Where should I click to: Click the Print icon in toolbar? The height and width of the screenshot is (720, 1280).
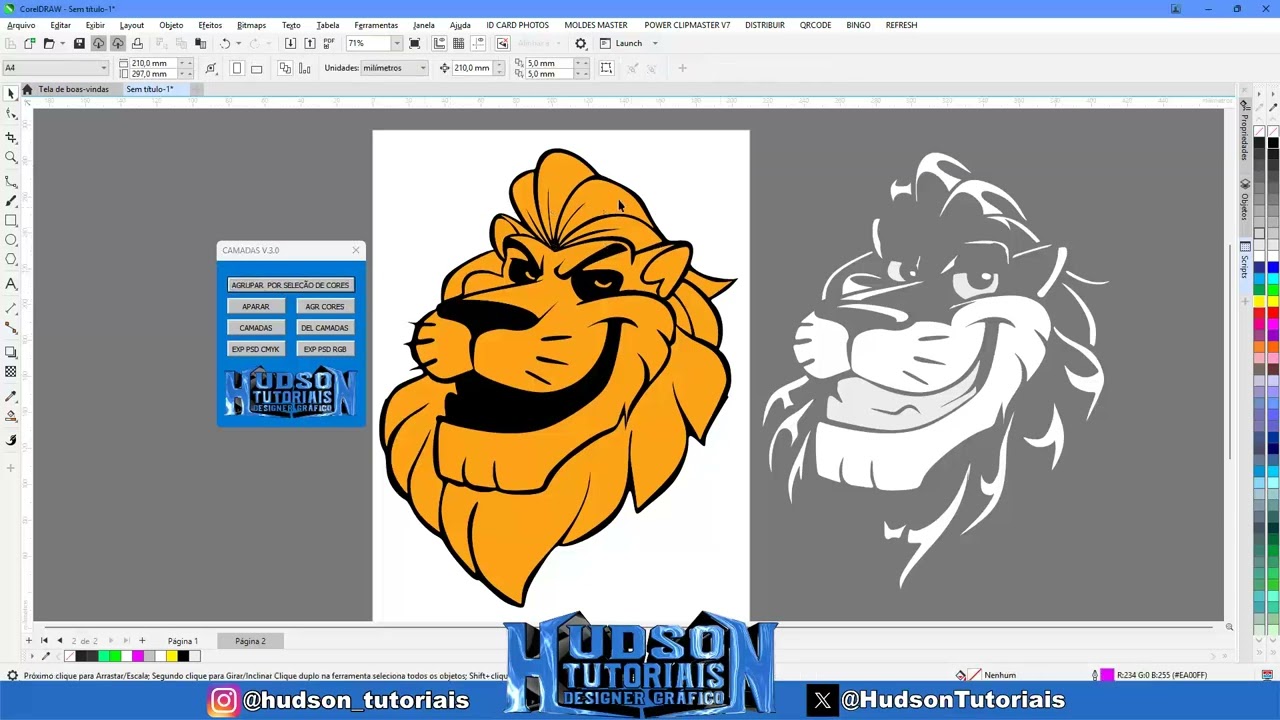[137, 43]
